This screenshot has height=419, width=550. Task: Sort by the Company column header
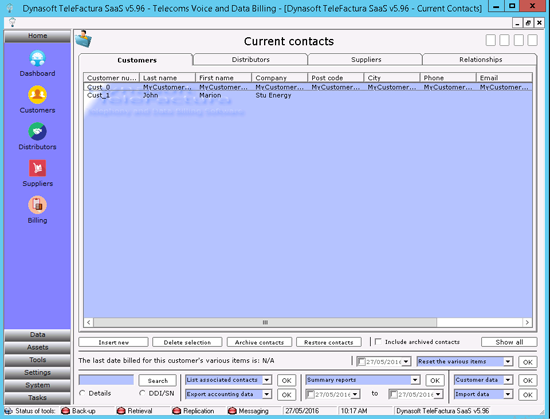(x=280, y=77)
